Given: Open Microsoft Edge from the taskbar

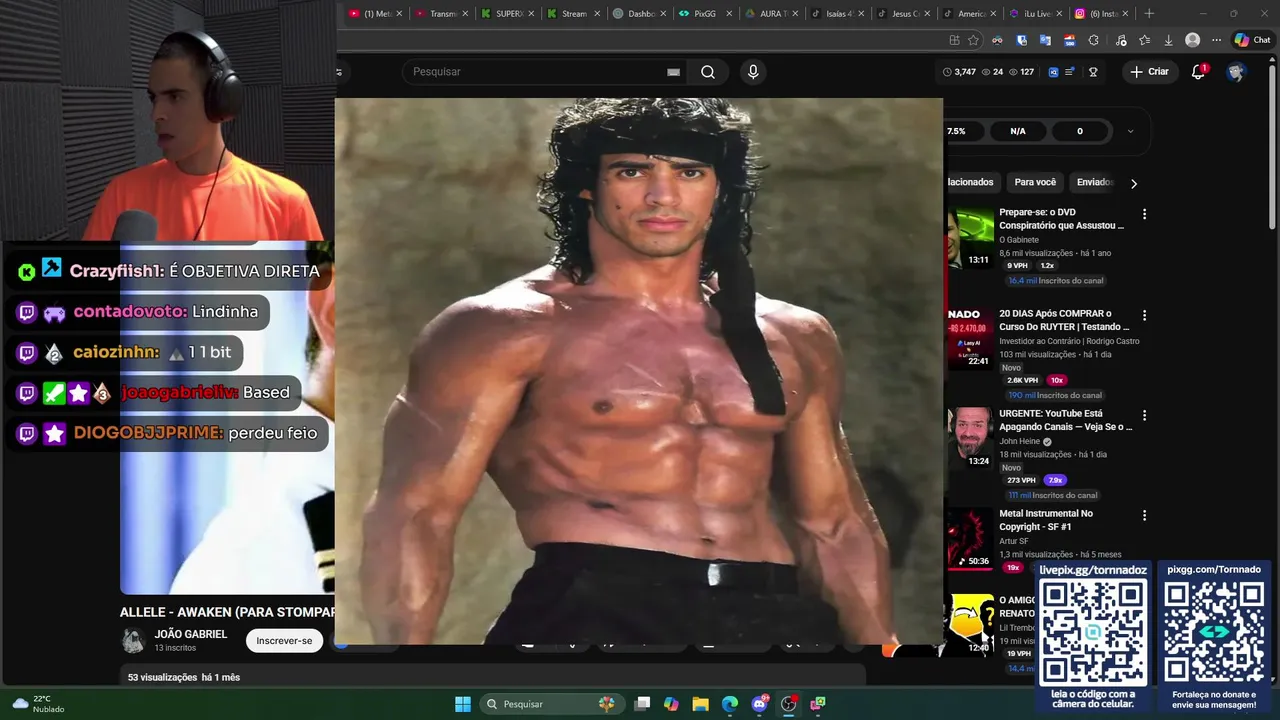Looking at the screenshot, I should pyautogui.click(x=729, y=704).
